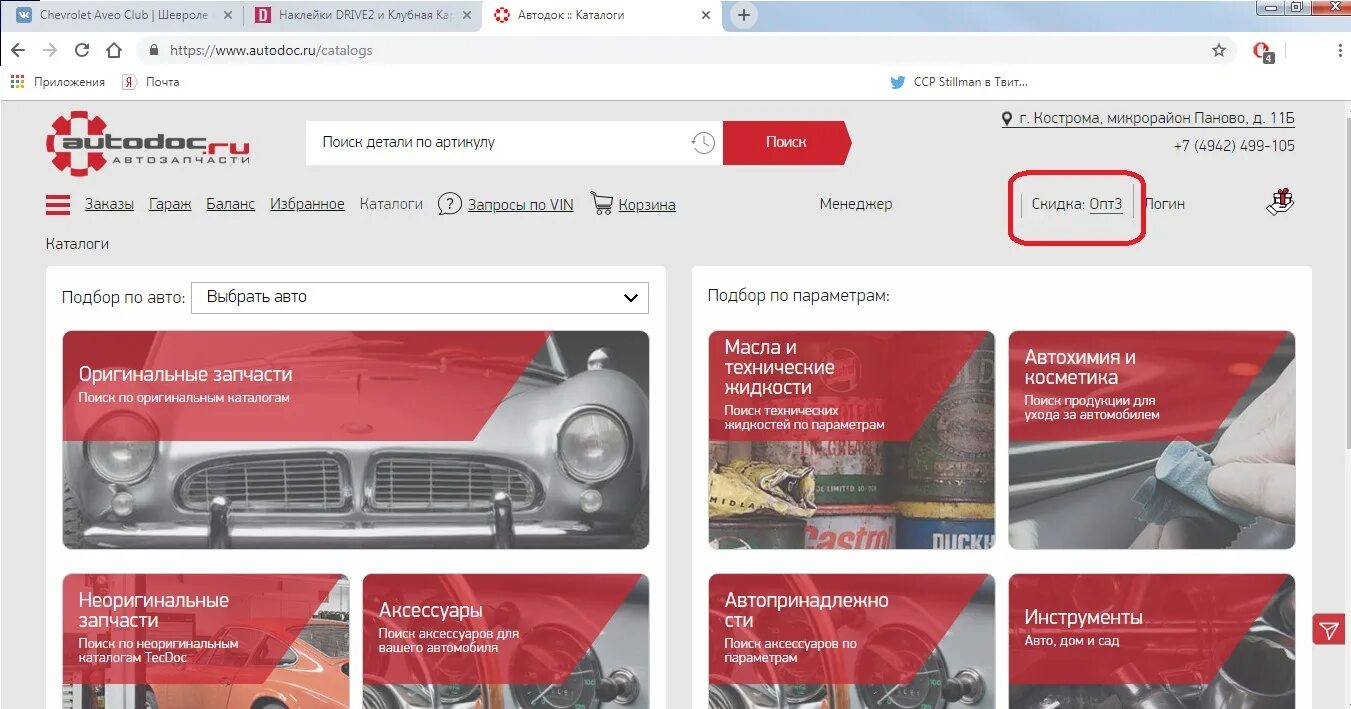Click the shopping cart icon
Screen dimensions: 1351x709
click(602, 204)
